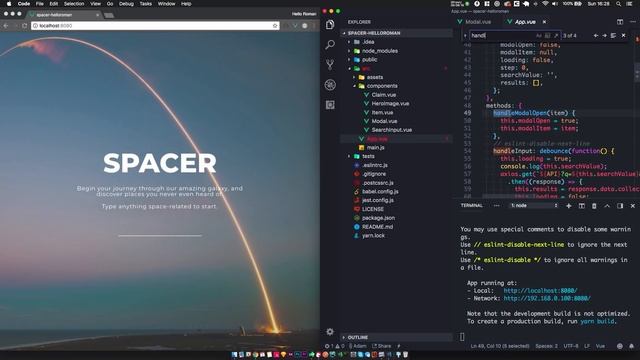Expand the tests folder
Image resolution: width=640 pixels, height=360 pixels.
[349, 156]
